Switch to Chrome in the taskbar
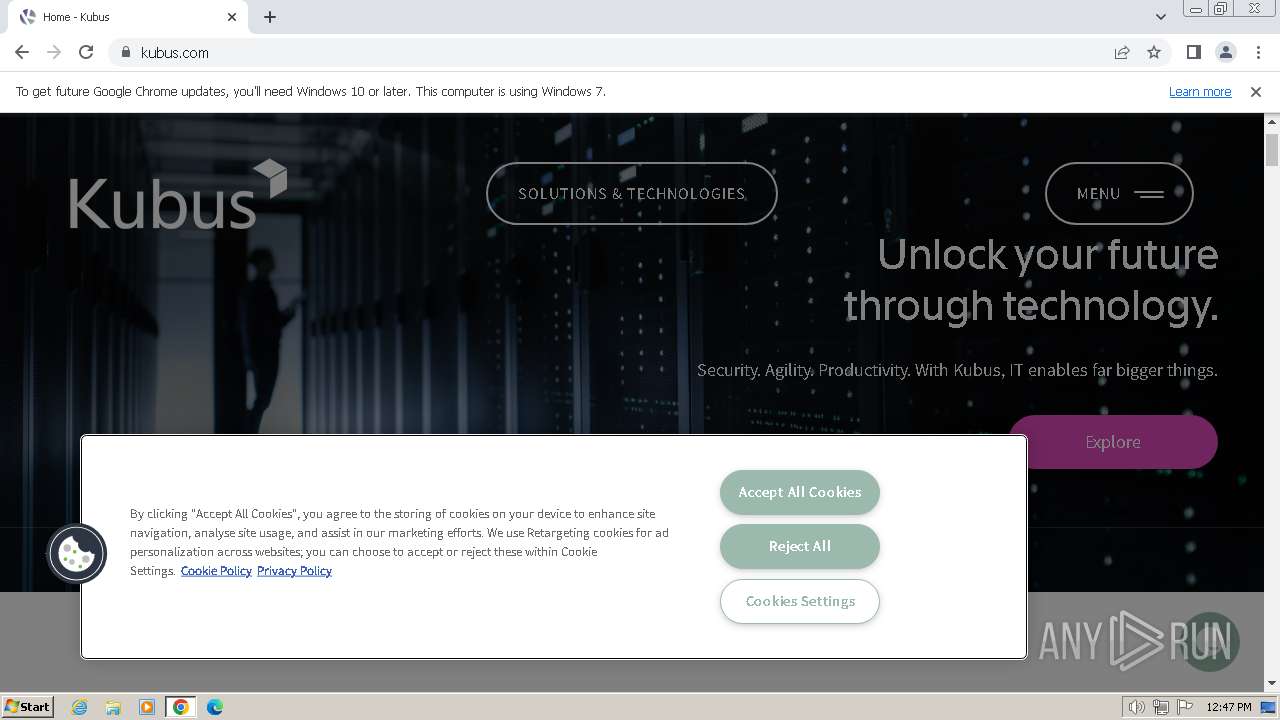Screen dimensions: 1280x720 coord(181,707)
